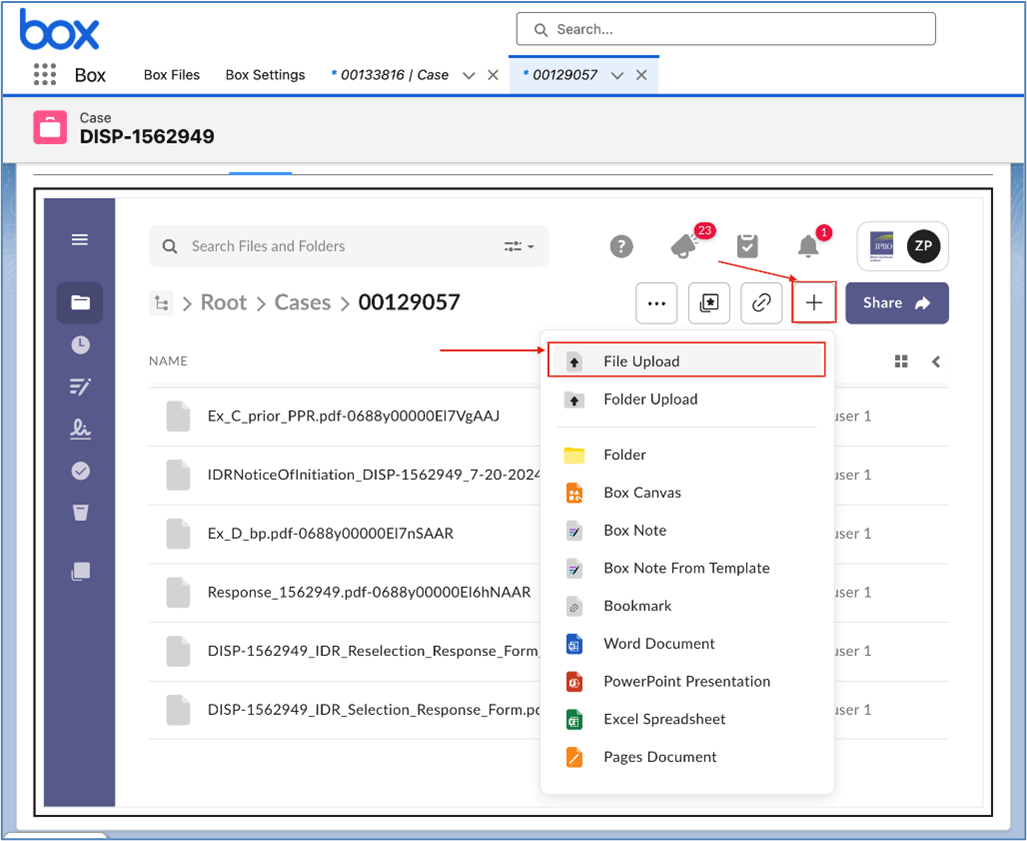
Task: Click the 00129057 folder name in breadcrumb
Action: (409, 303)
